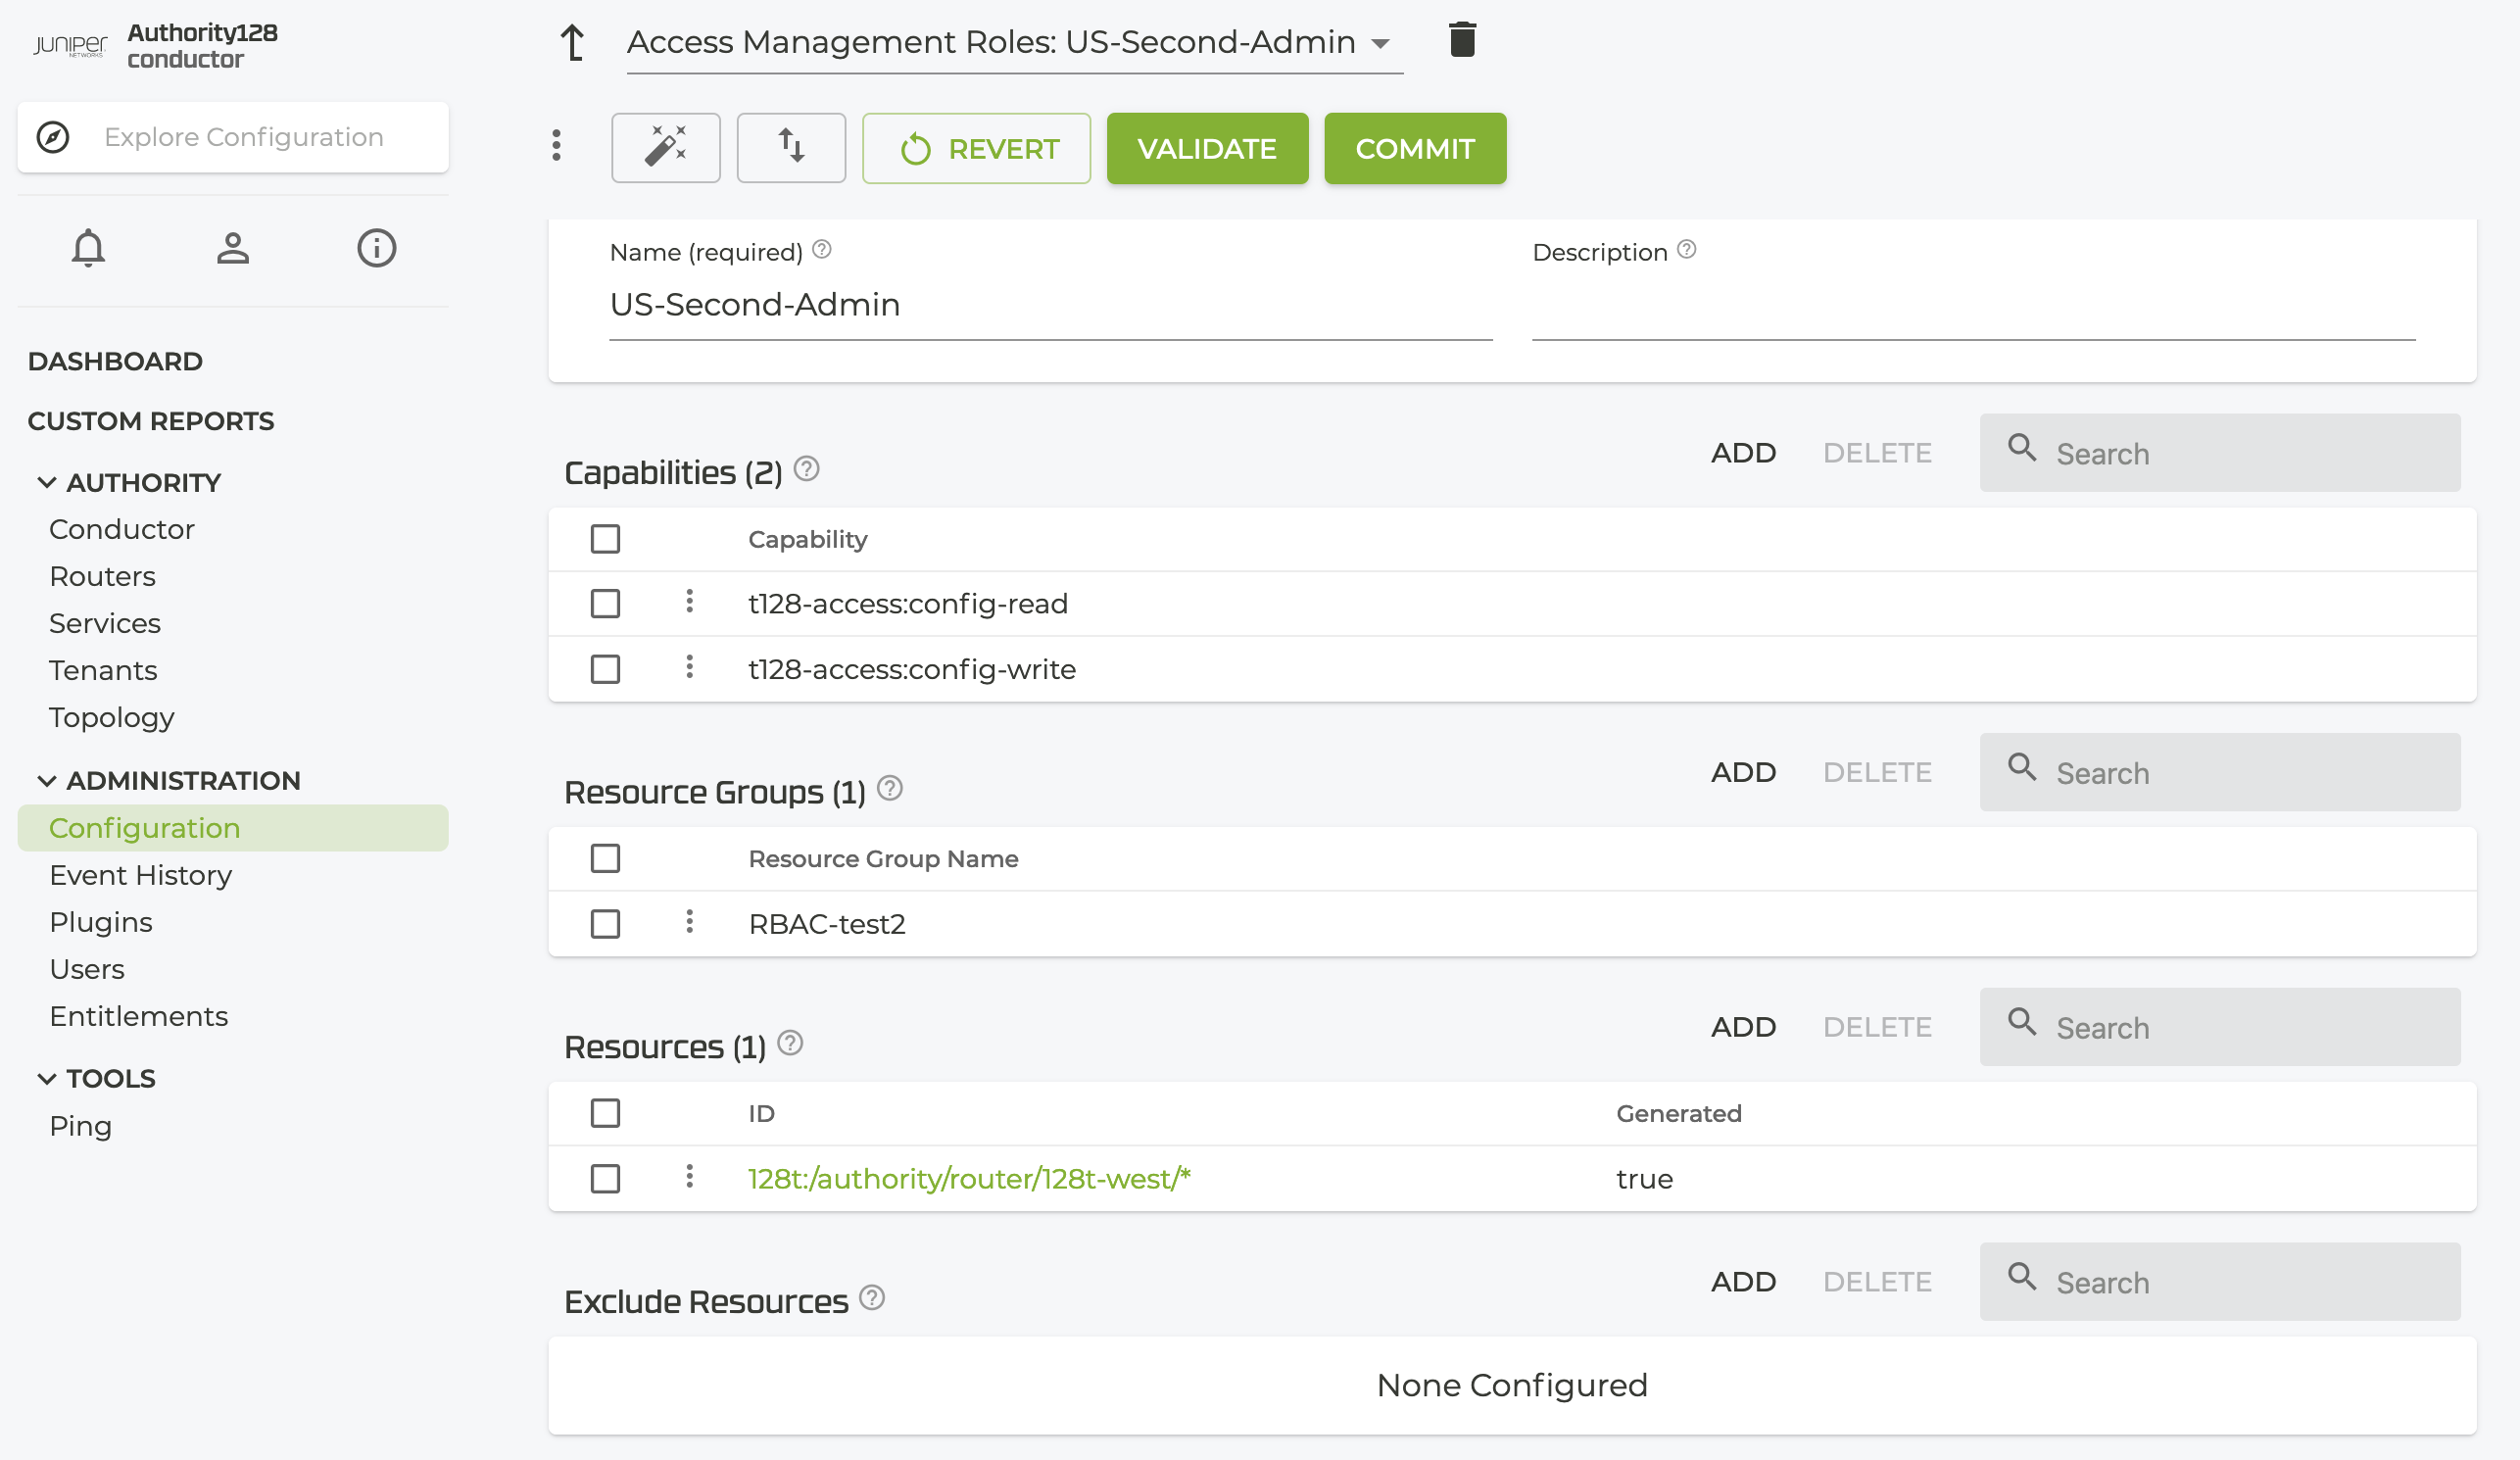Viewport: 2520px width, 1460px height.
Task: Click the trash delete icon beside role title
Action: point(1461,41)
